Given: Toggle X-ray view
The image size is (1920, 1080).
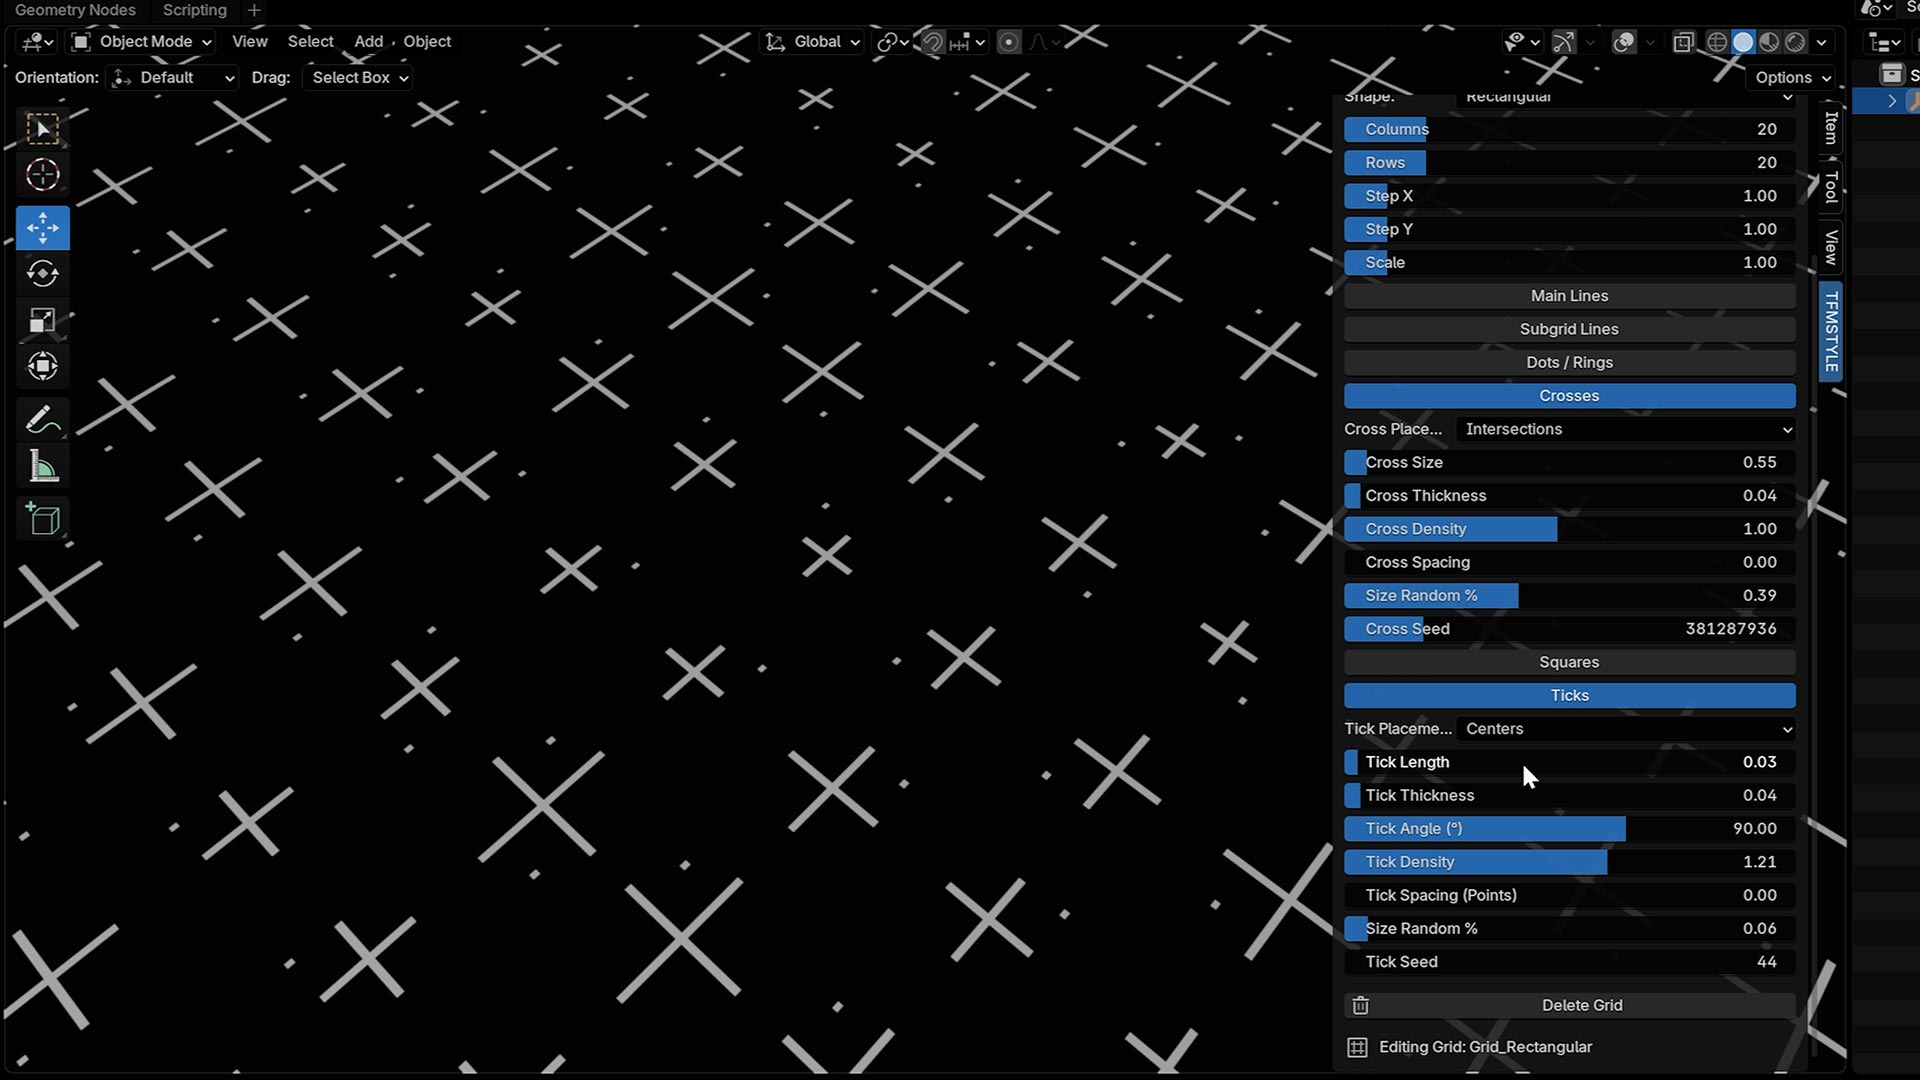Looking at the screenshot, I should tap(1684, 42).
